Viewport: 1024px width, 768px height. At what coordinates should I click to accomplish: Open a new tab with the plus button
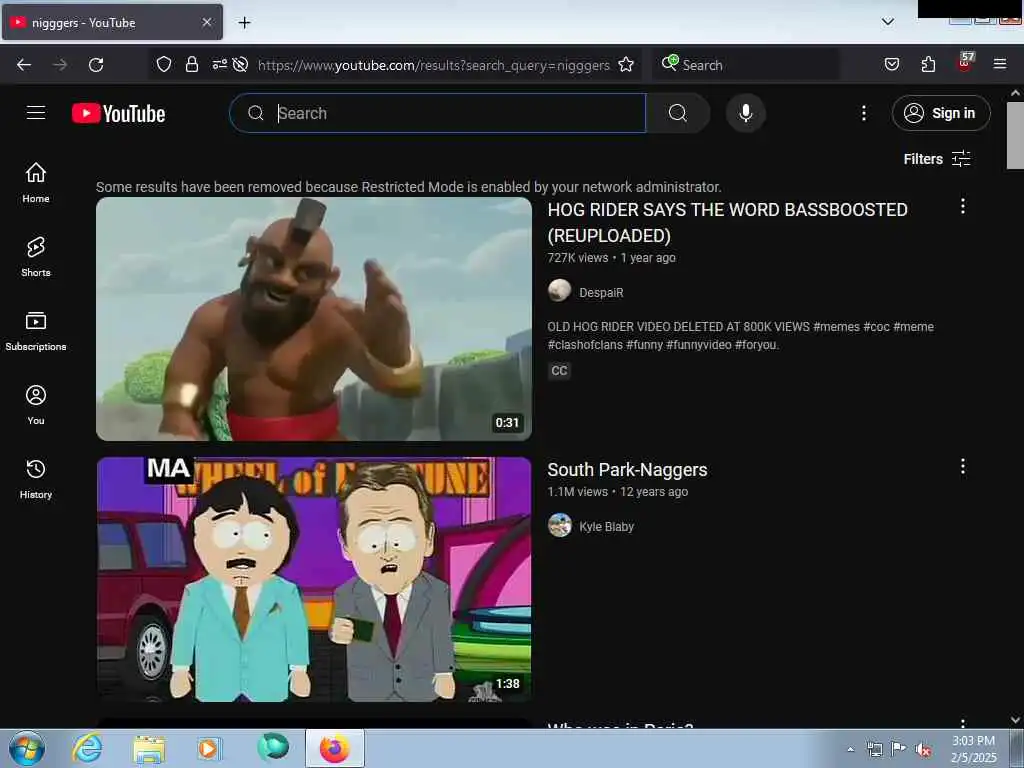(x=244, y=23)
